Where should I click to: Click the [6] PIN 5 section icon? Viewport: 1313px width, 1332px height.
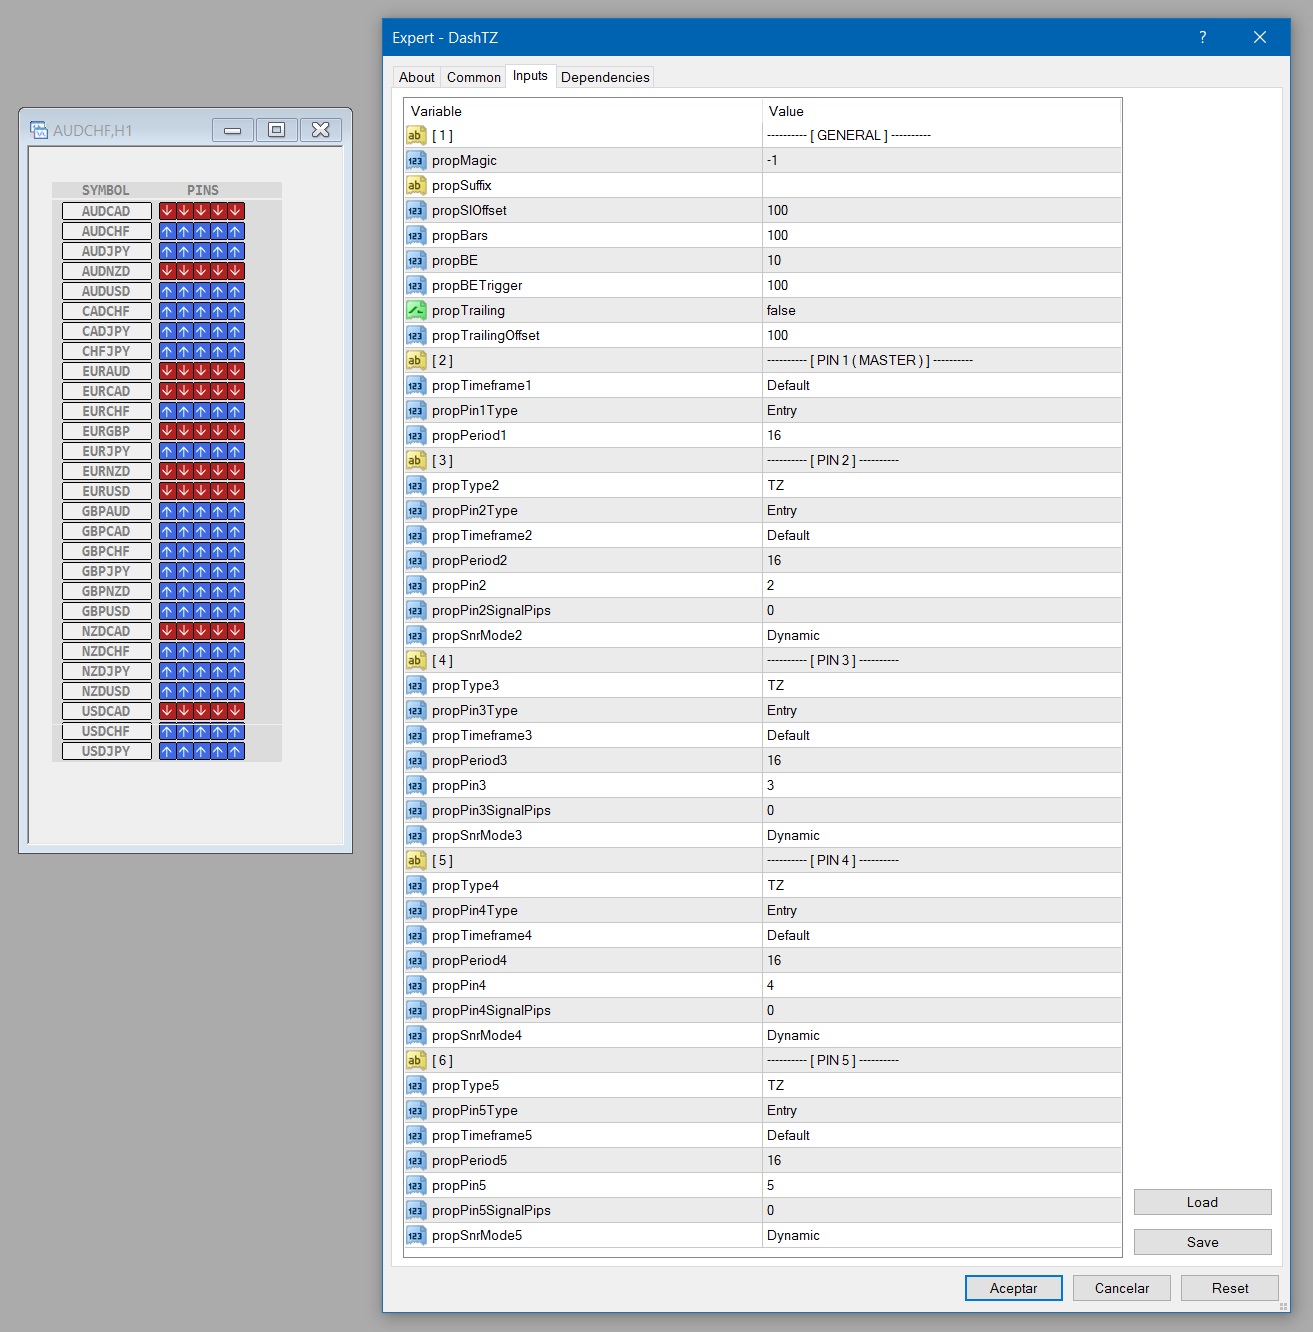416,1060
